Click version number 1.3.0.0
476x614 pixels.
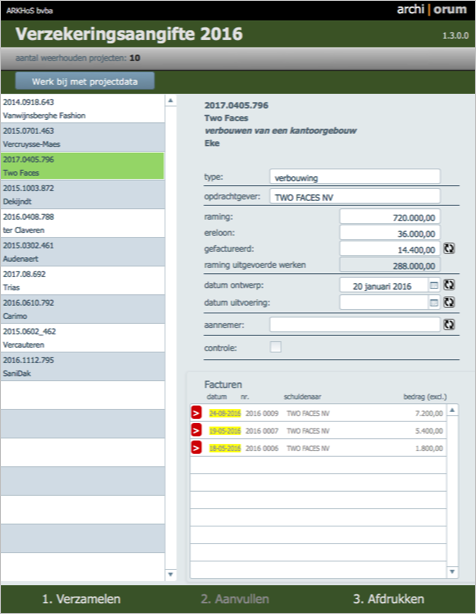[x=455, y=36]
